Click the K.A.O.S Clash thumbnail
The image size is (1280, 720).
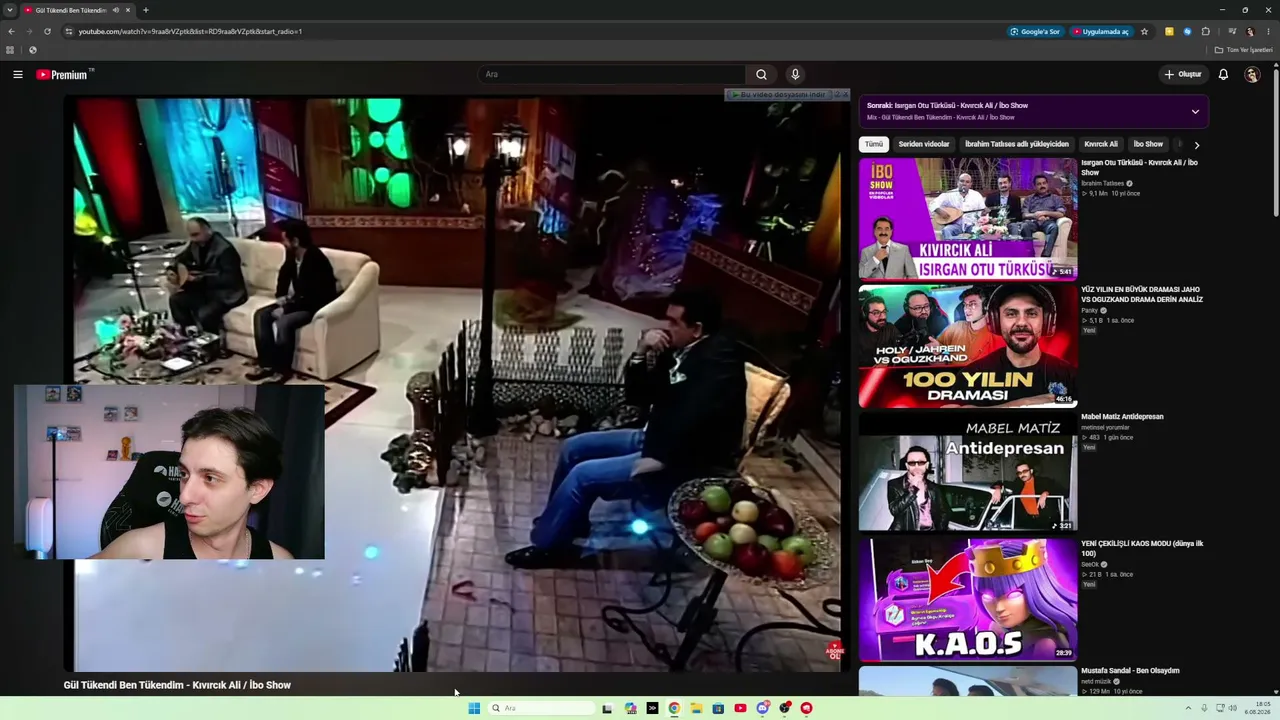click(968, 600)
